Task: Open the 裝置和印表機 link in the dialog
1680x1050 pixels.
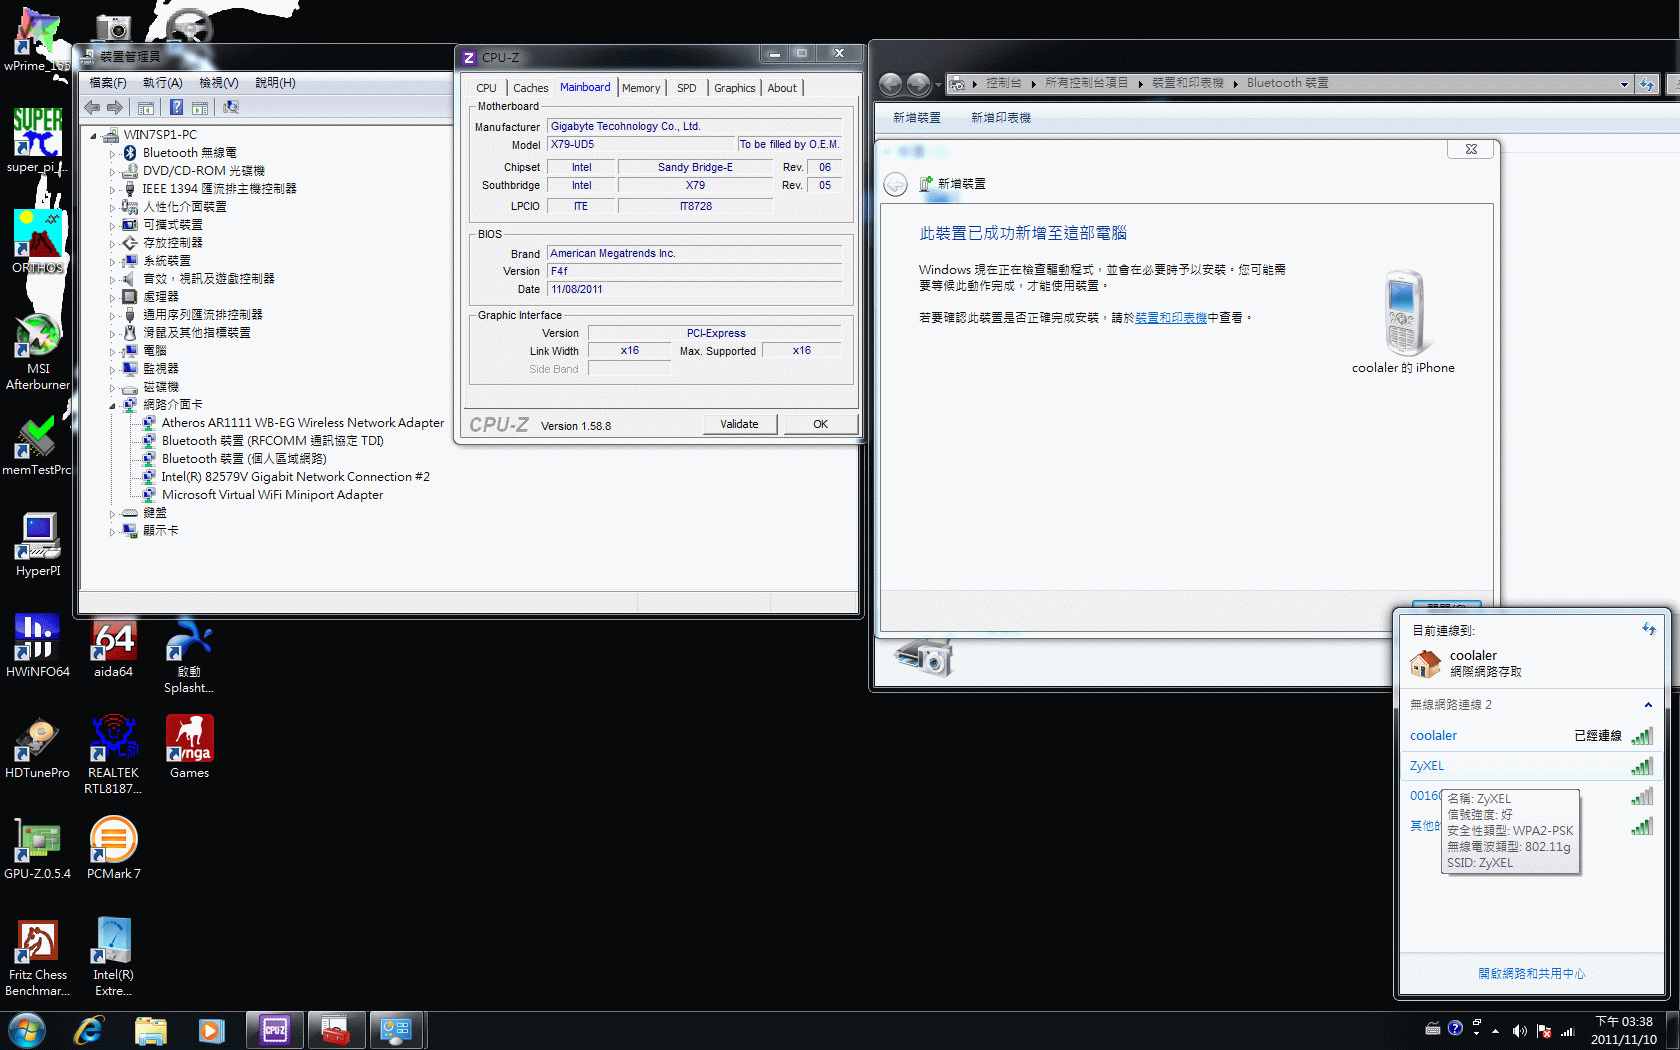Action: click(x=1171, y=318)
